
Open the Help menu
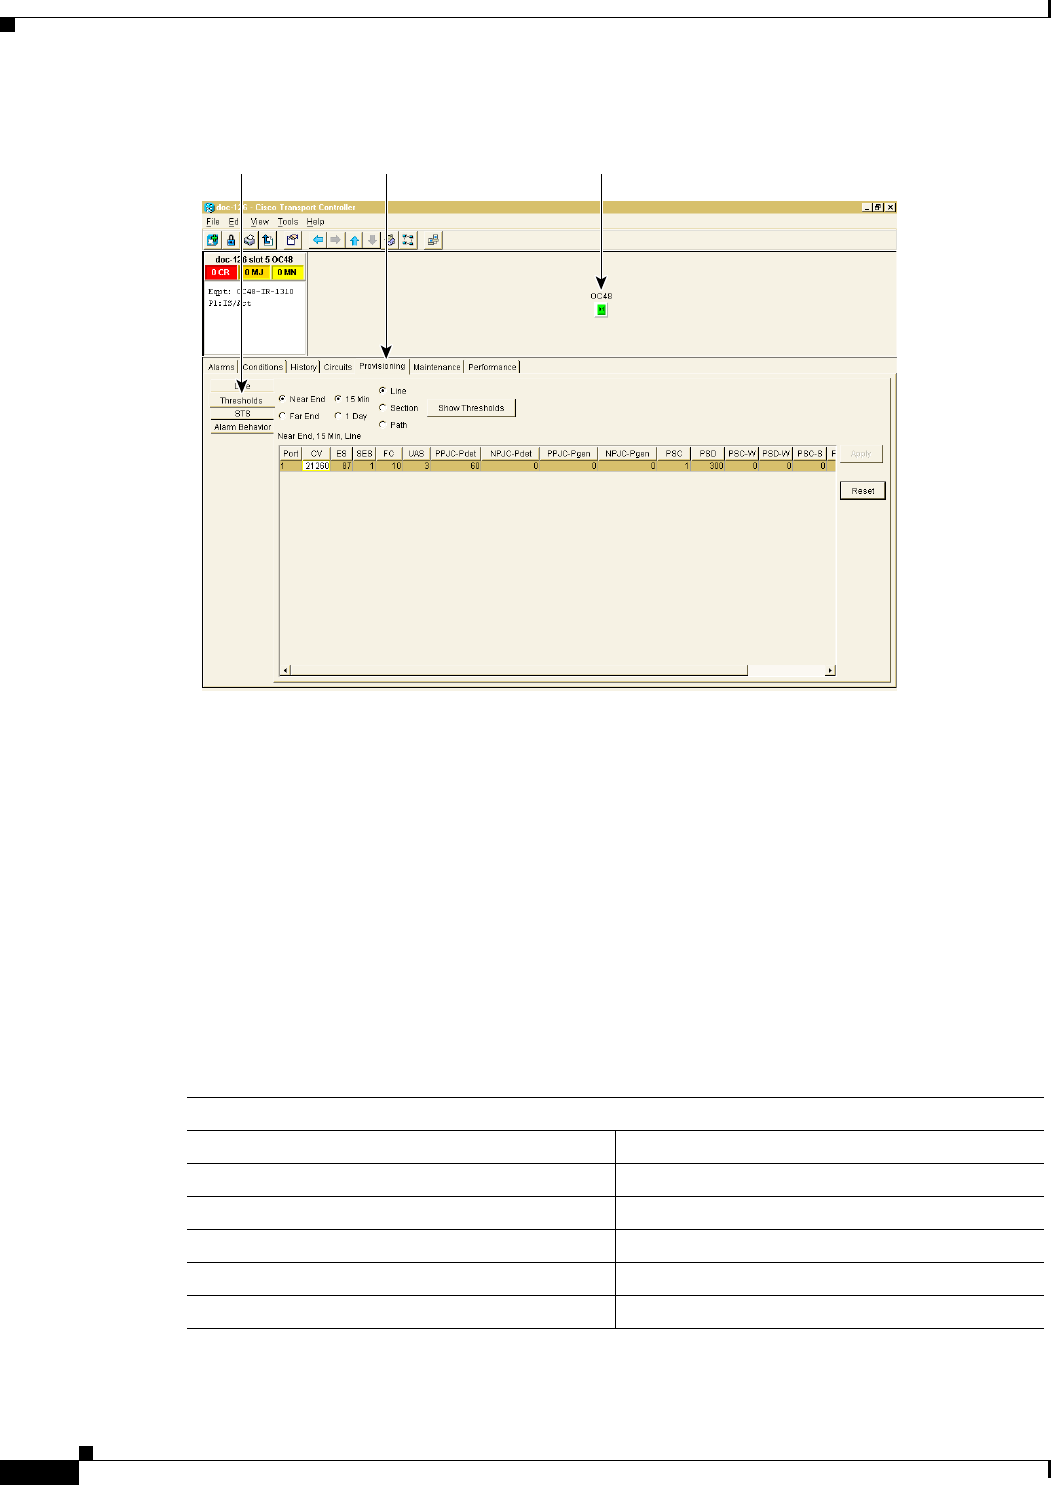pyautogui.click(x=315, y=222)
